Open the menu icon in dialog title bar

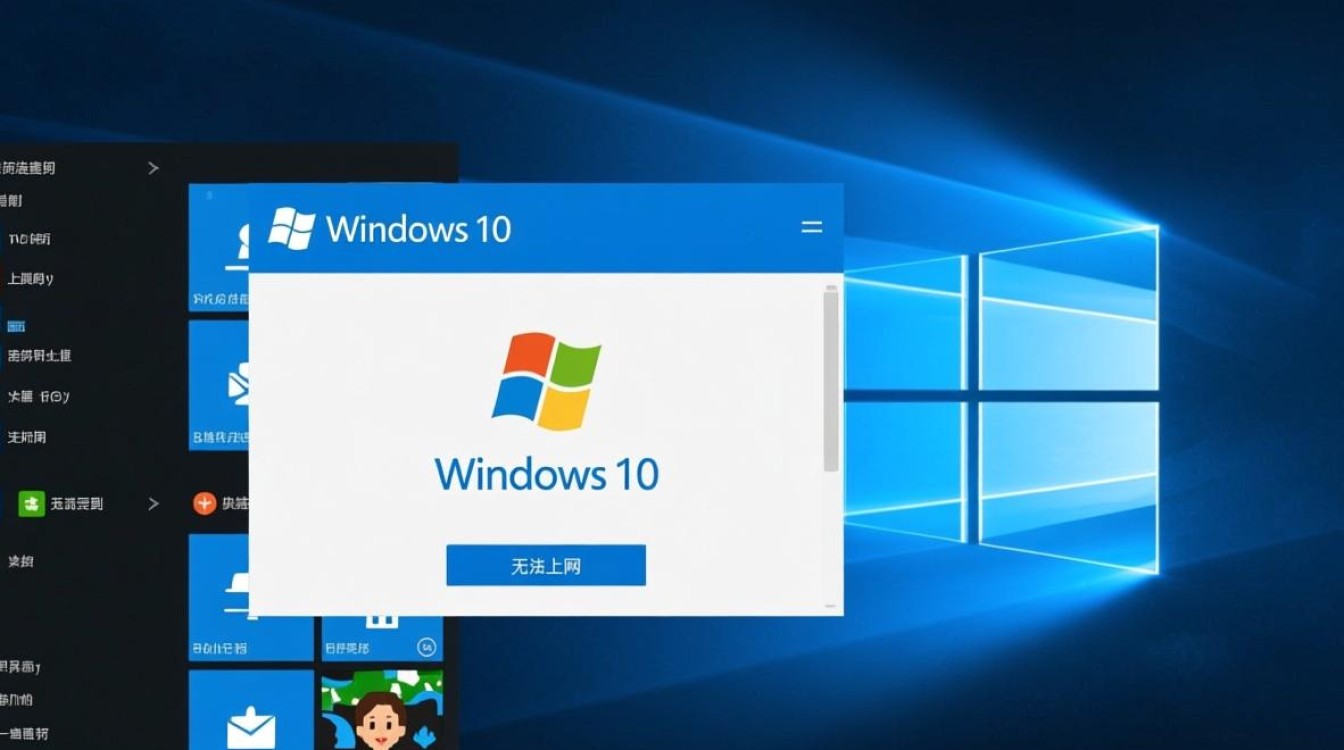click(811, 228)
